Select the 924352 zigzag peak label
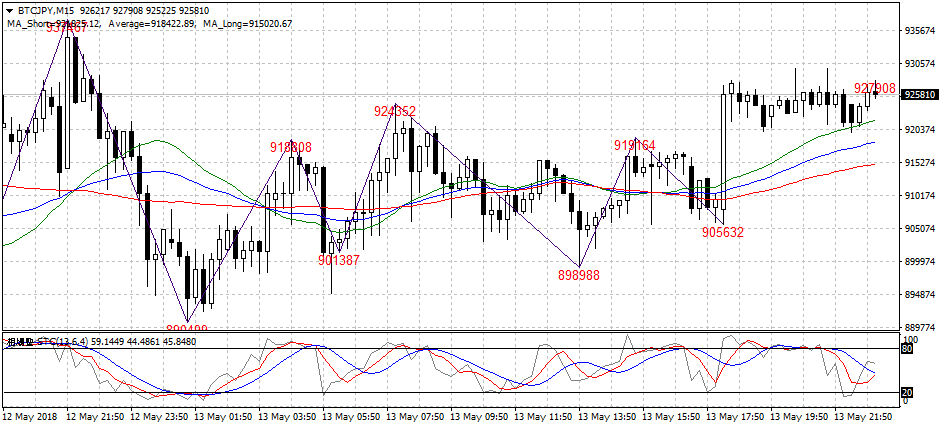Image resolution: width=942 pixels, height=428 pixels. click(395, 111)
